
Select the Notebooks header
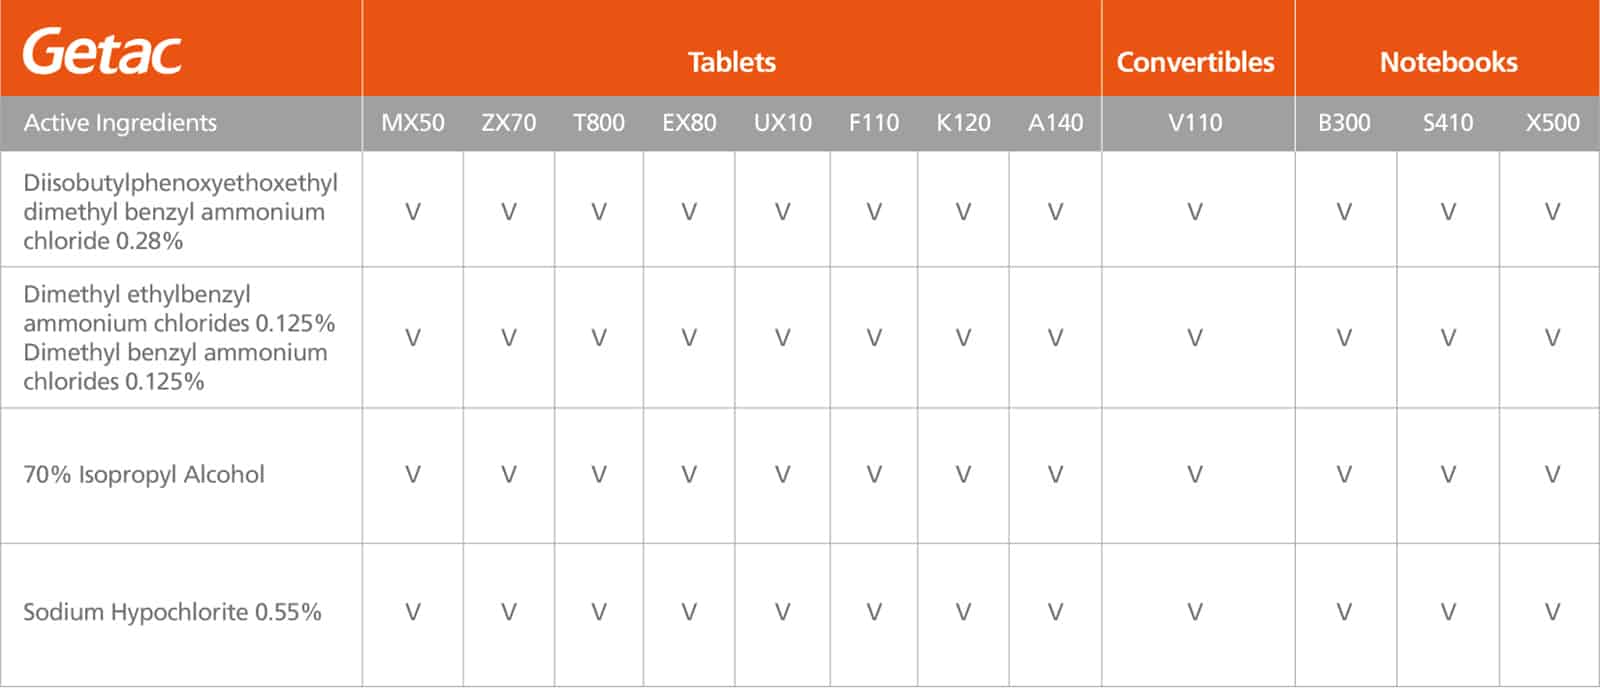(1448, 62)
